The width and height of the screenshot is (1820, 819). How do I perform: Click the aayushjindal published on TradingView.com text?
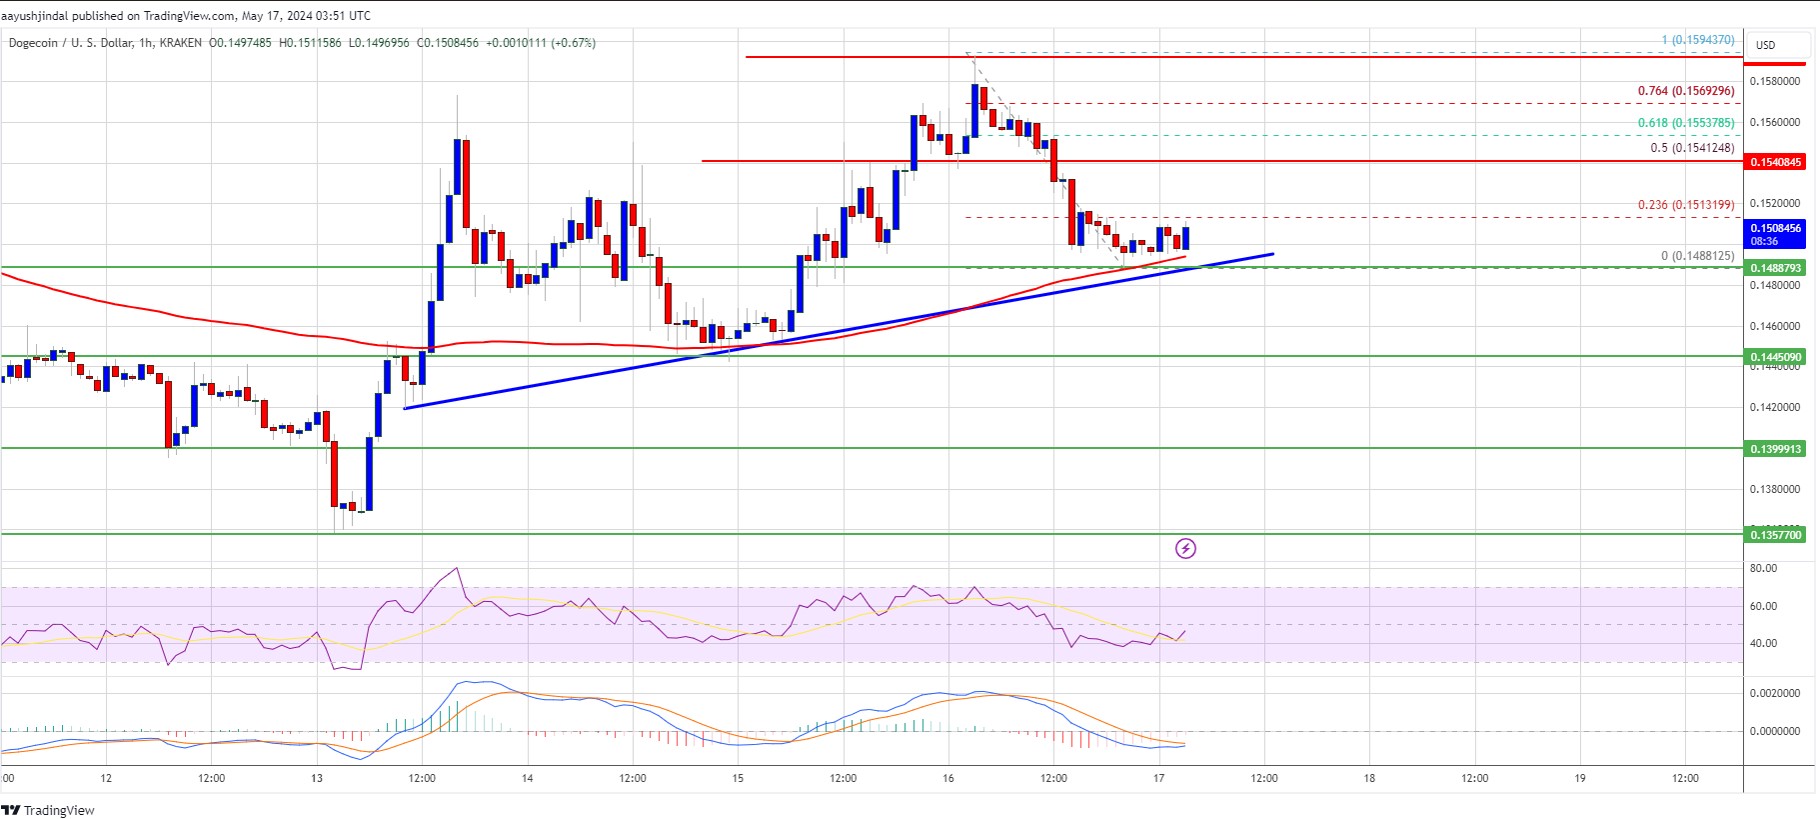point(185,15)
